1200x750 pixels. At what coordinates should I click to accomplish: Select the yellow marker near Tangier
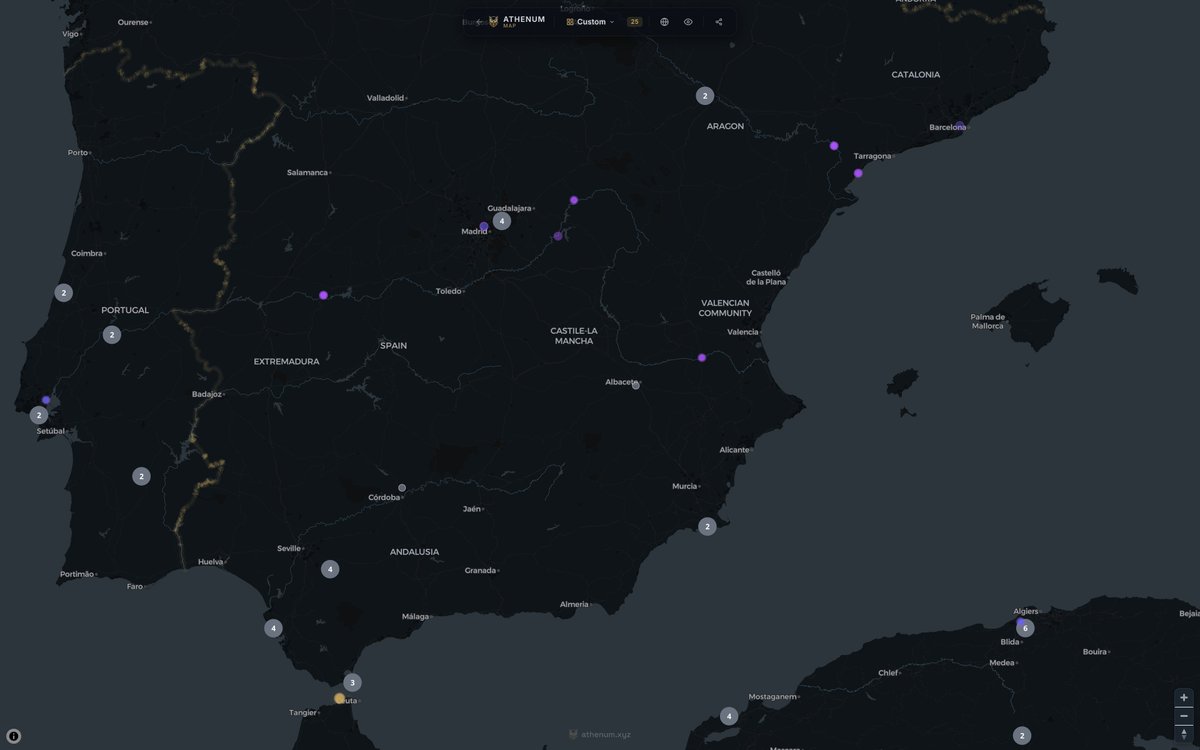tap(339, 698)
